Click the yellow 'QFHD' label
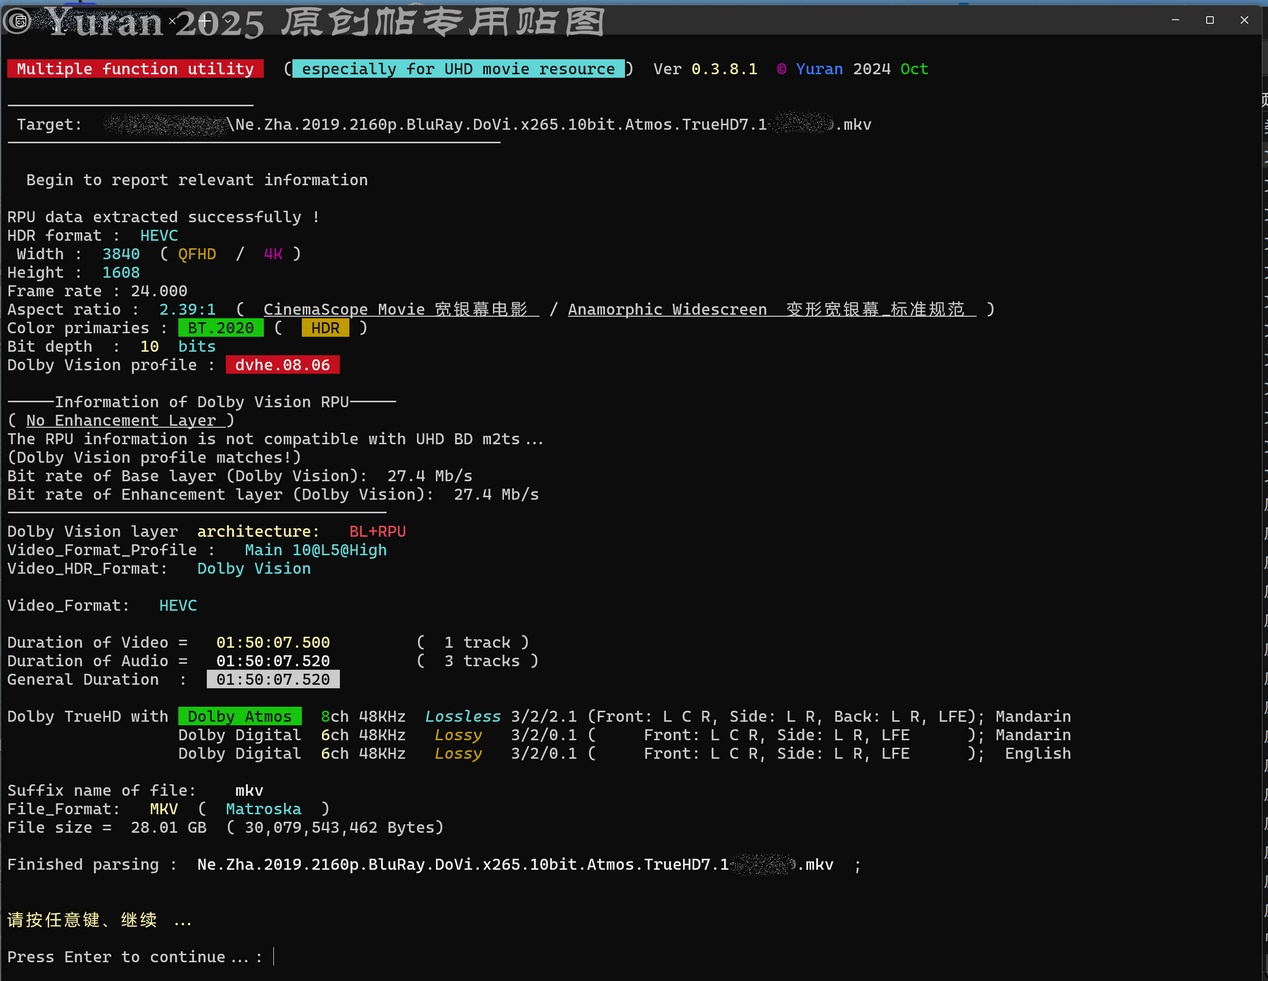1268x981 pixels. (x=197, y=254)
